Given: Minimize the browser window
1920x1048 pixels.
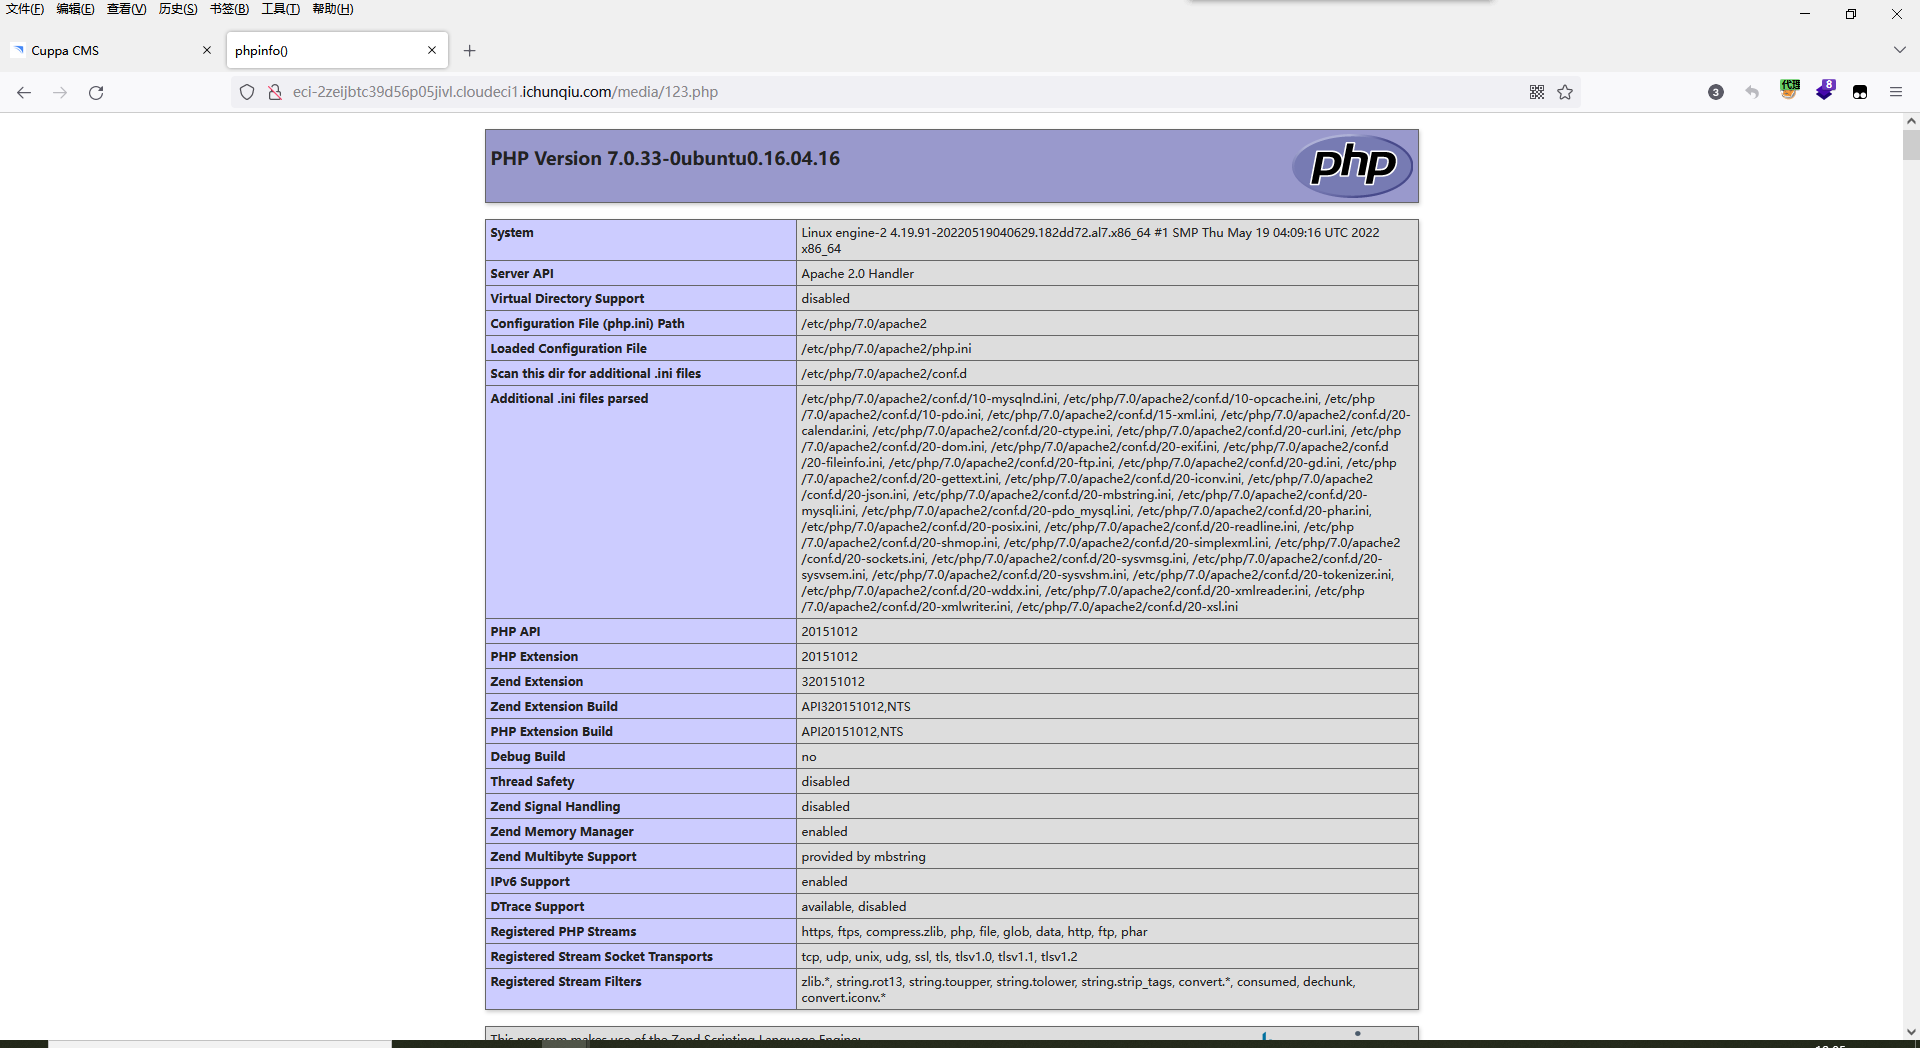Looking at the screenshot, I should pos(1805,14).
